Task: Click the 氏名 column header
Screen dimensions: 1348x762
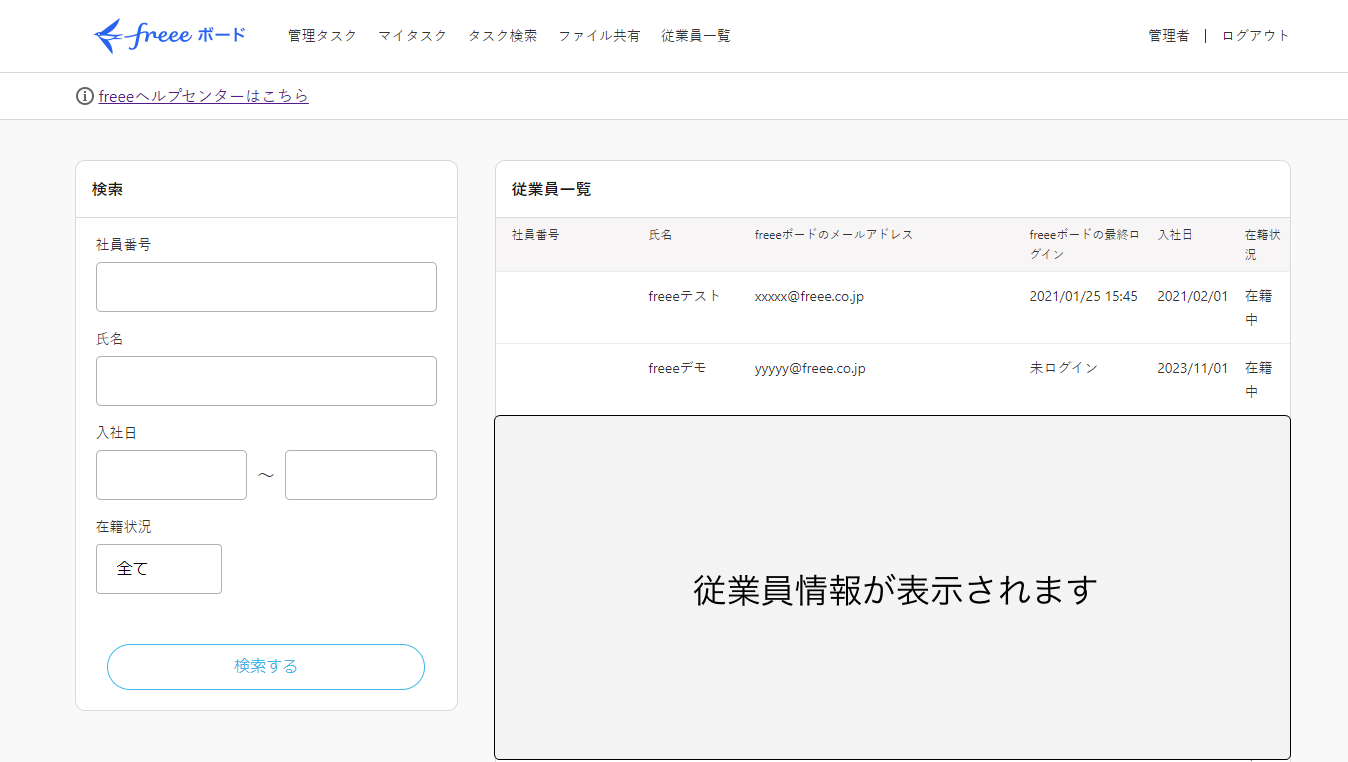Action: click(660, 235)
